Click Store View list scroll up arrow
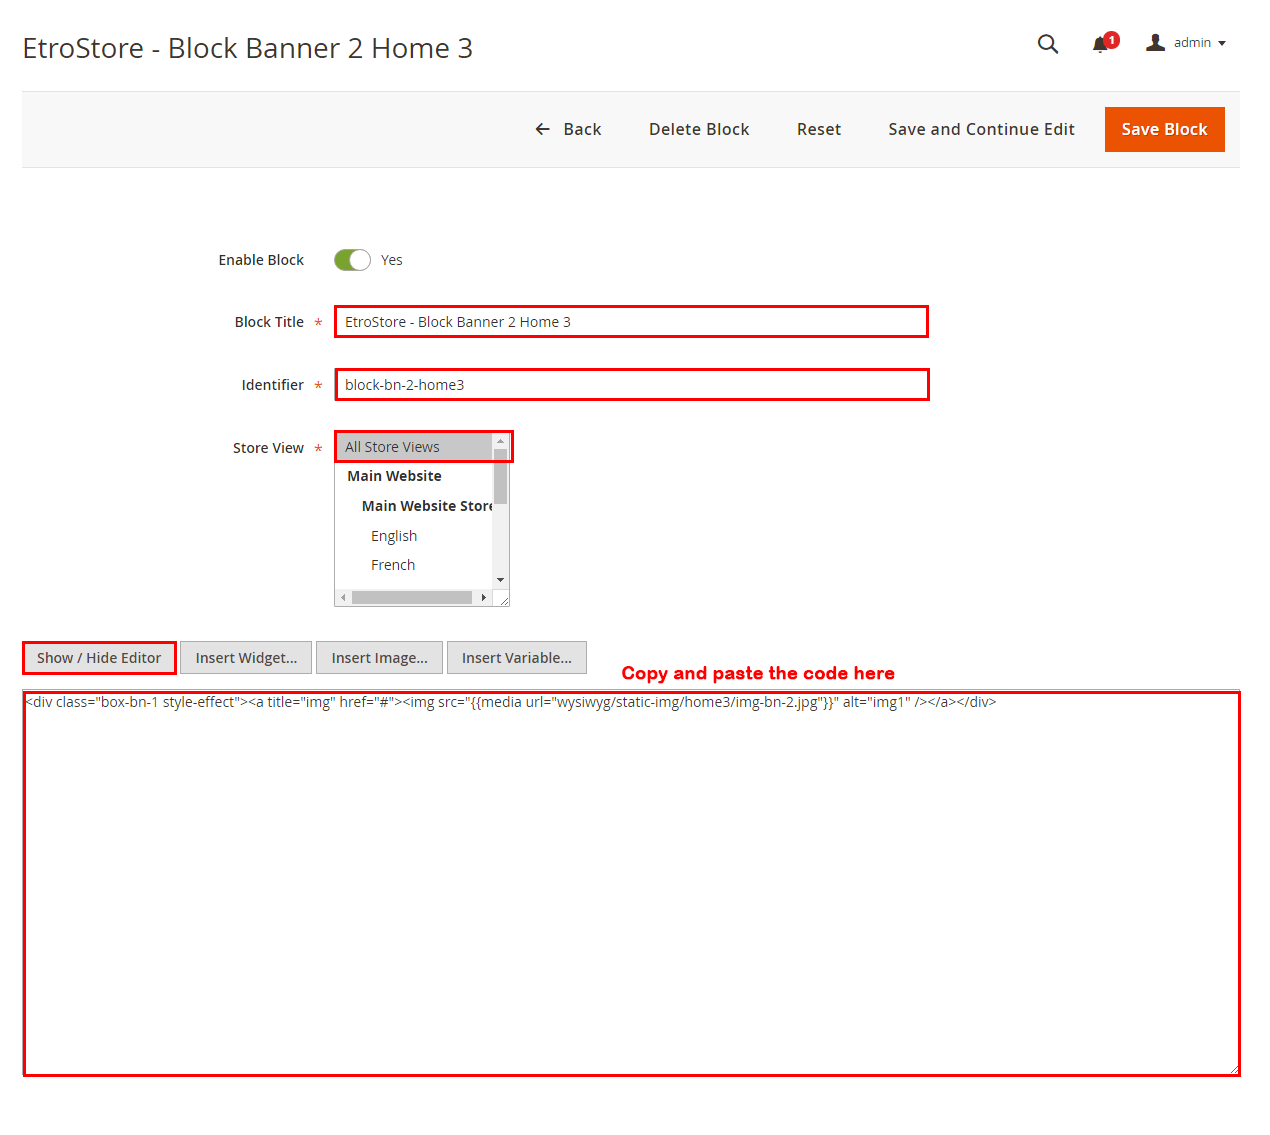Viewport: 1270px width, 1135px height. (501, 441)
